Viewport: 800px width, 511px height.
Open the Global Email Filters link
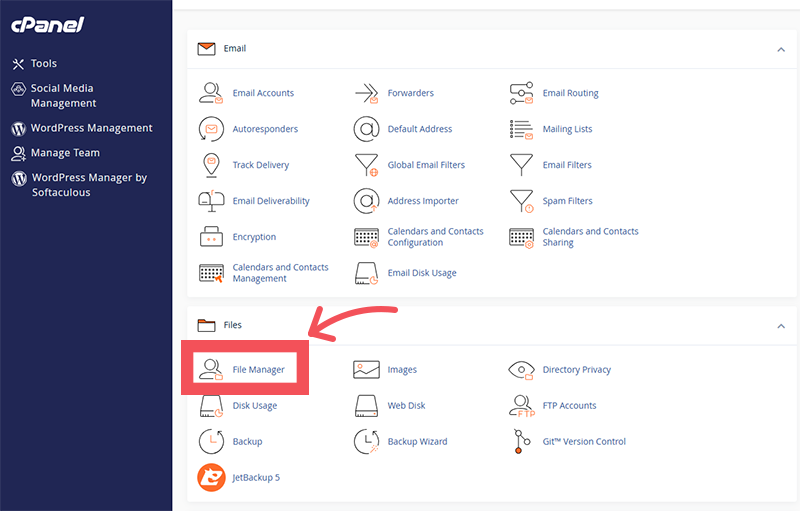point(426,165)
